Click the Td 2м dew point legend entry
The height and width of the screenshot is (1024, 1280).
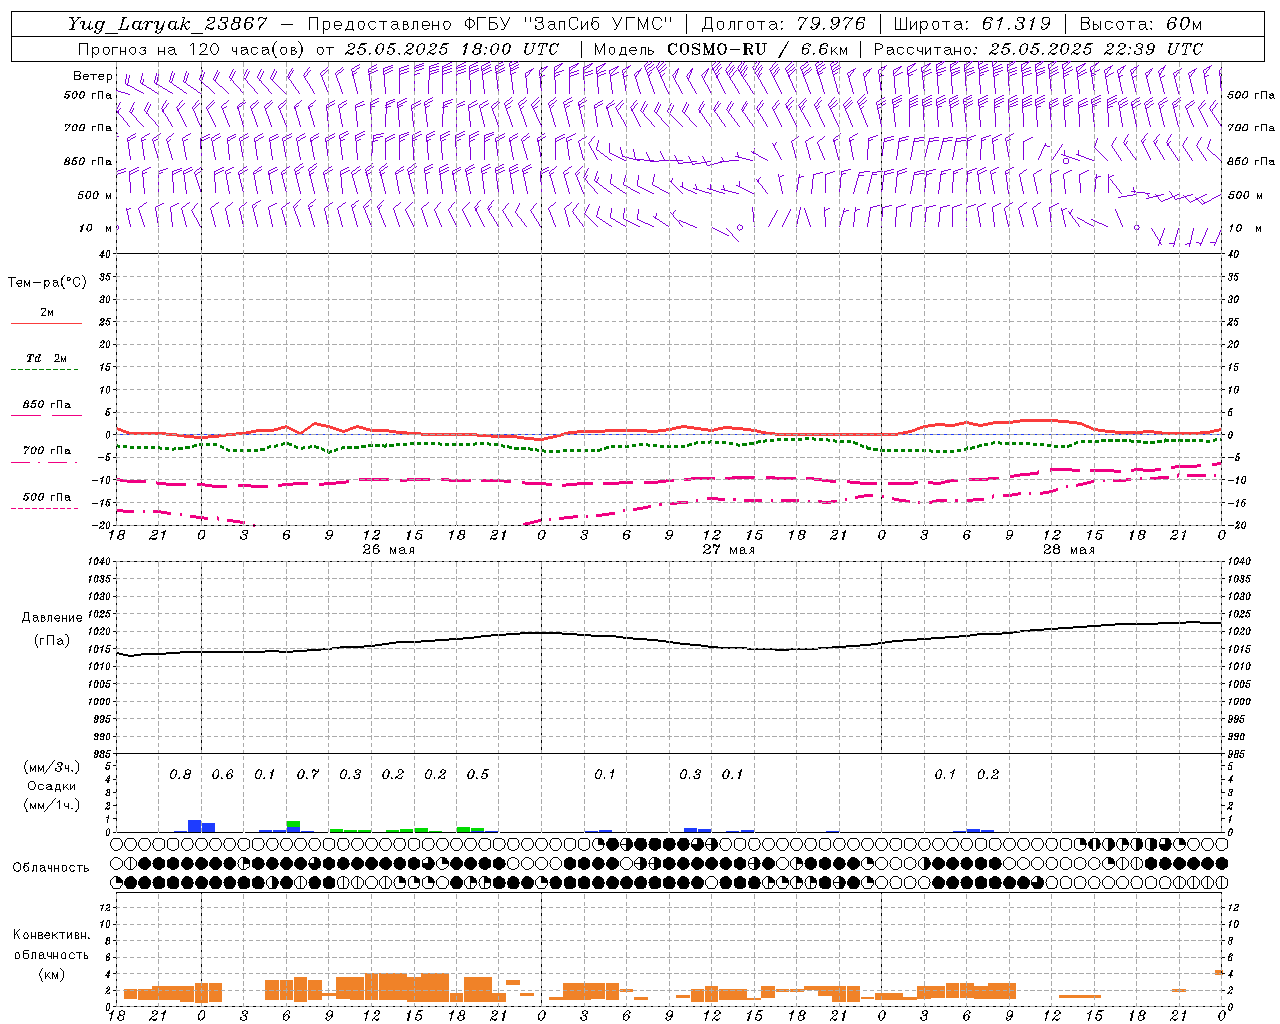pos(46,358)
